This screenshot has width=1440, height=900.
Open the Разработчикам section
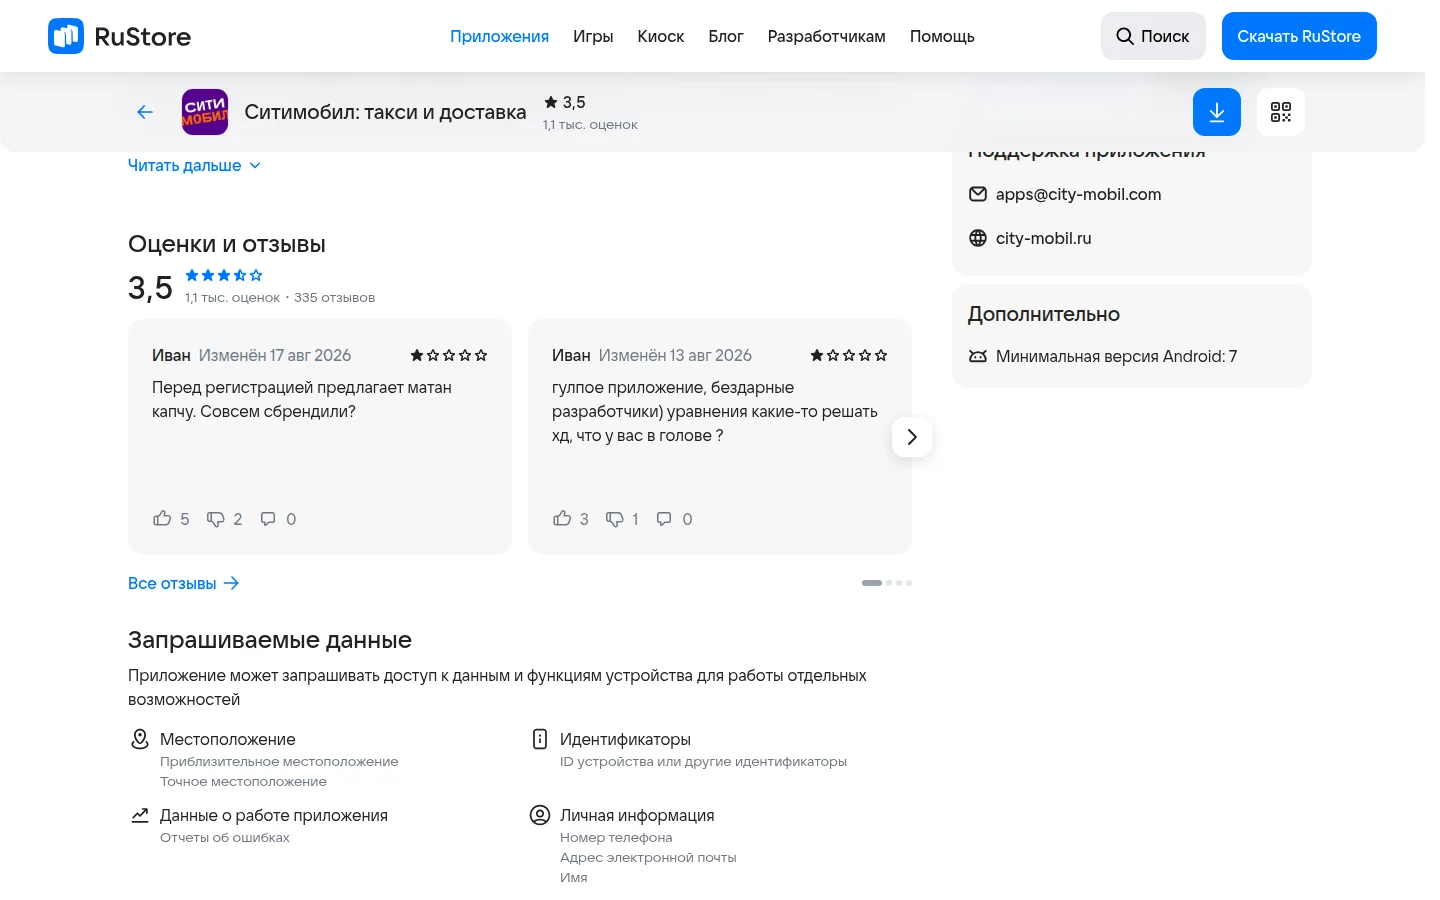pyautogui.click(x=827, y=36)
